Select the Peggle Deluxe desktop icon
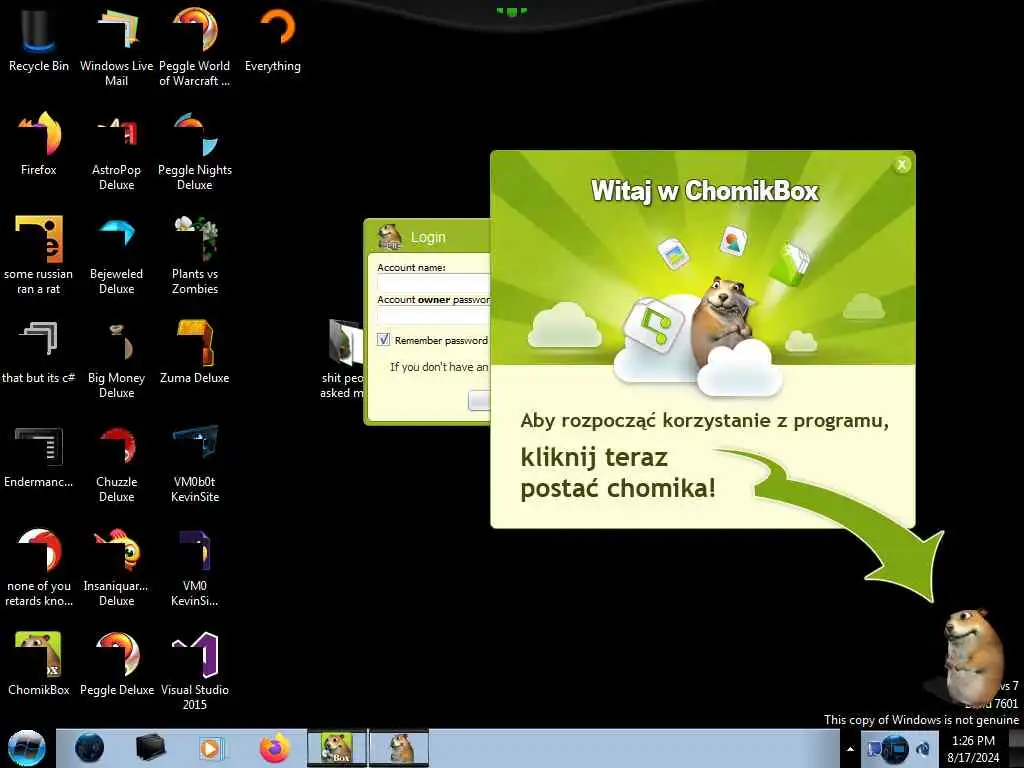This screenshot has height=768, width=1024. [x=116, y=664]
